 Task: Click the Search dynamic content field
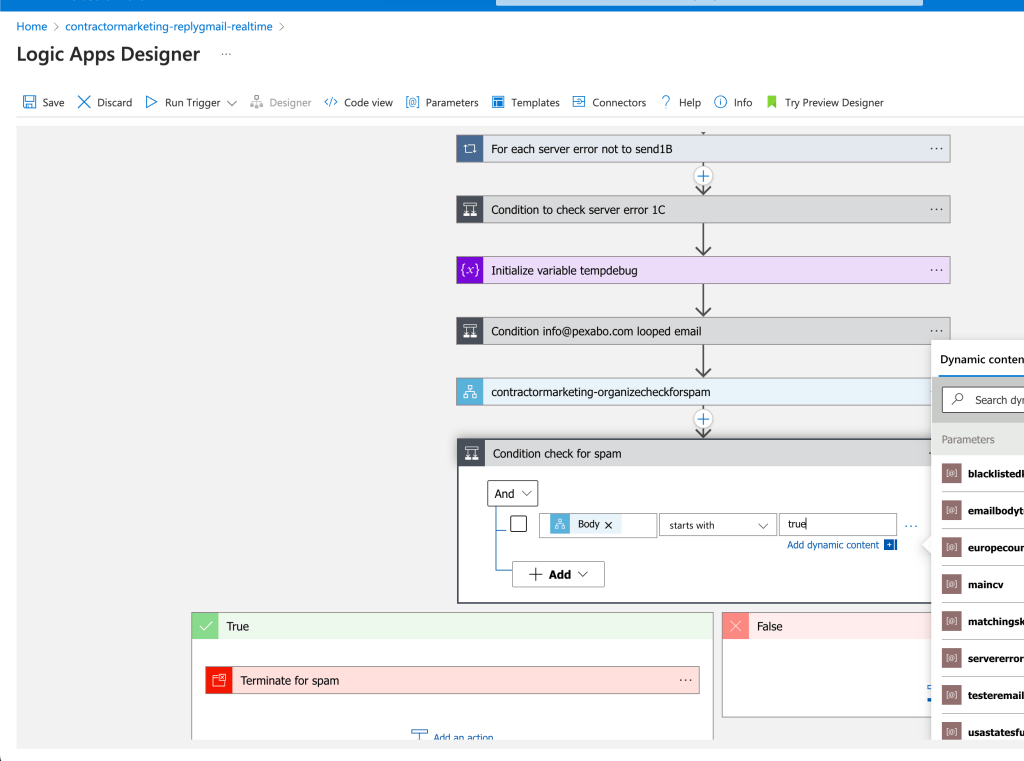[984, 400]
